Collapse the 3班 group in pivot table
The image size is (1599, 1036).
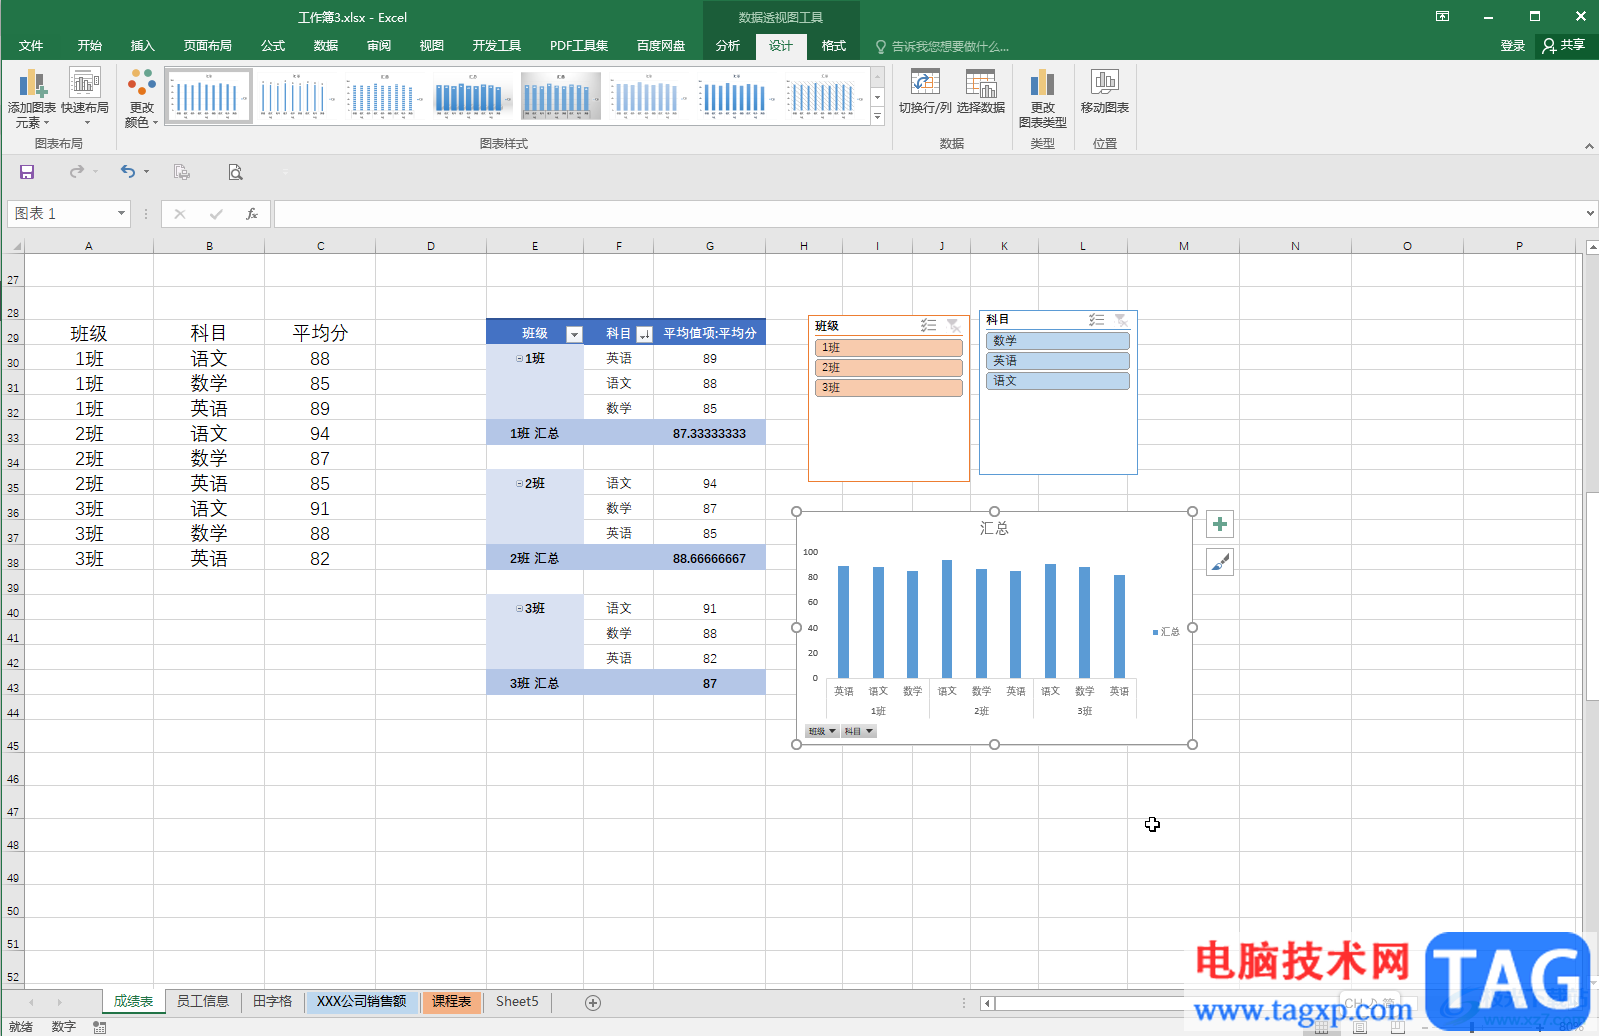pos(519,608)
